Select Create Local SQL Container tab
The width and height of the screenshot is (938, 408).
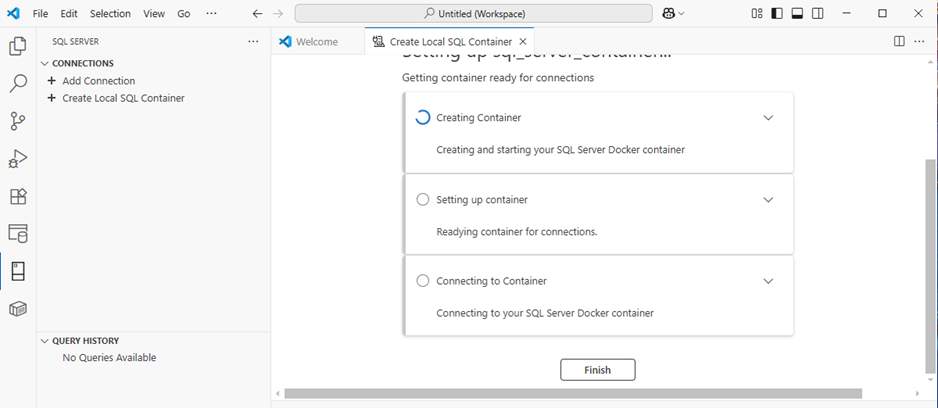(450, 42)
